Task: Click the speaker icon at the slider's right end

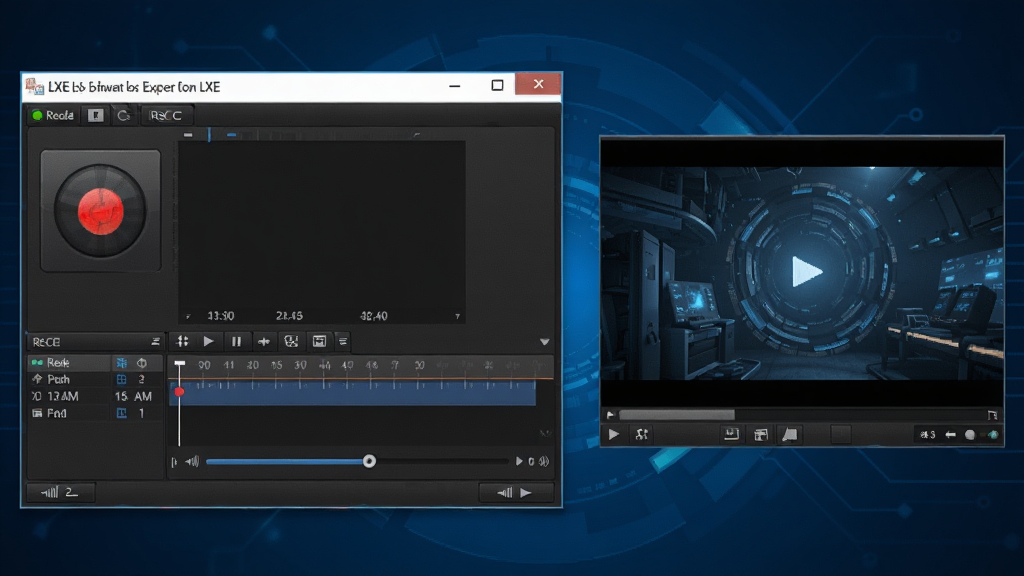Action: point(544,462)
